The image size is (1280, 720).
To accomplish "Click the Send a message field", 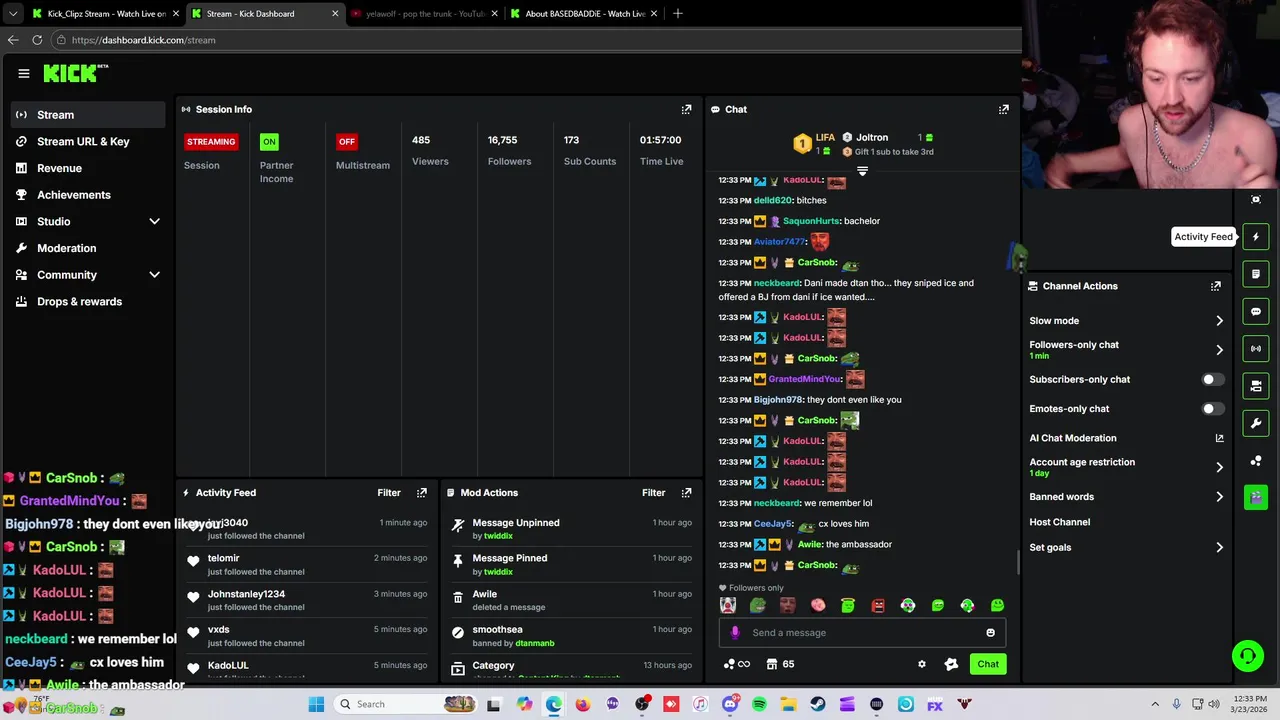I will point(862,632).
